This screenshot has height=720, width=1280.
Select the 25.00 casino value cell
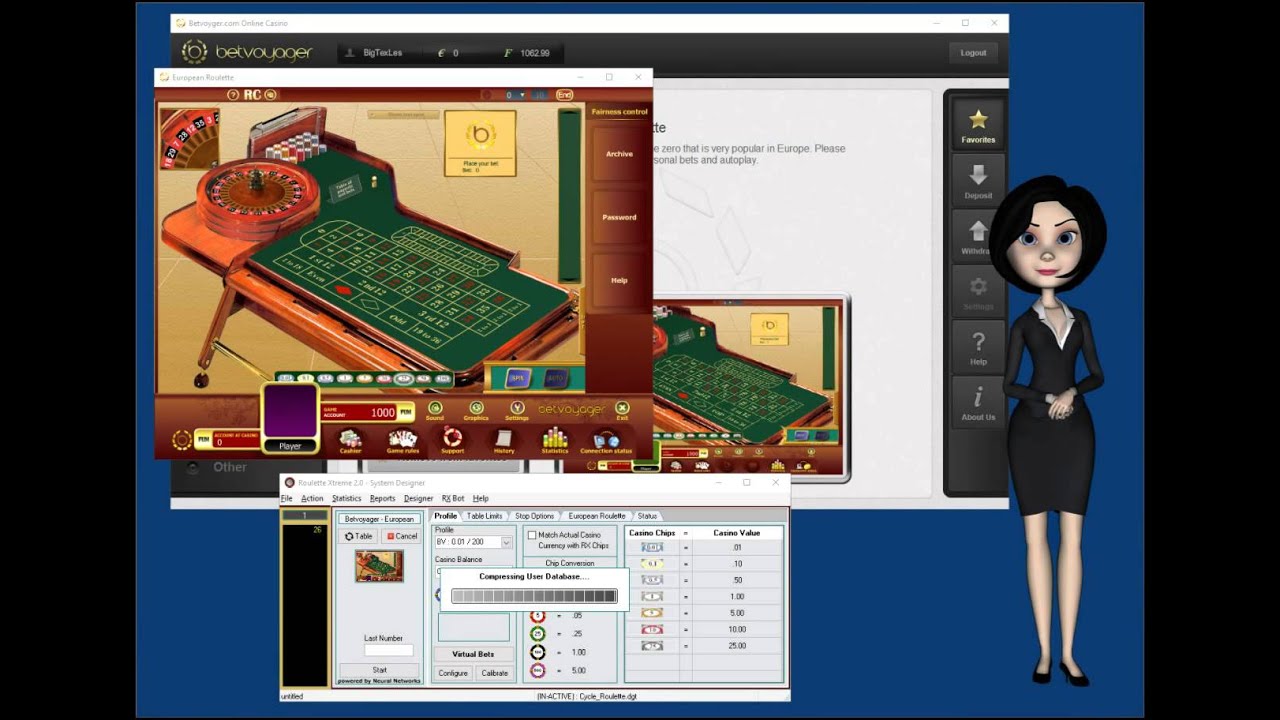coord(737,646)
